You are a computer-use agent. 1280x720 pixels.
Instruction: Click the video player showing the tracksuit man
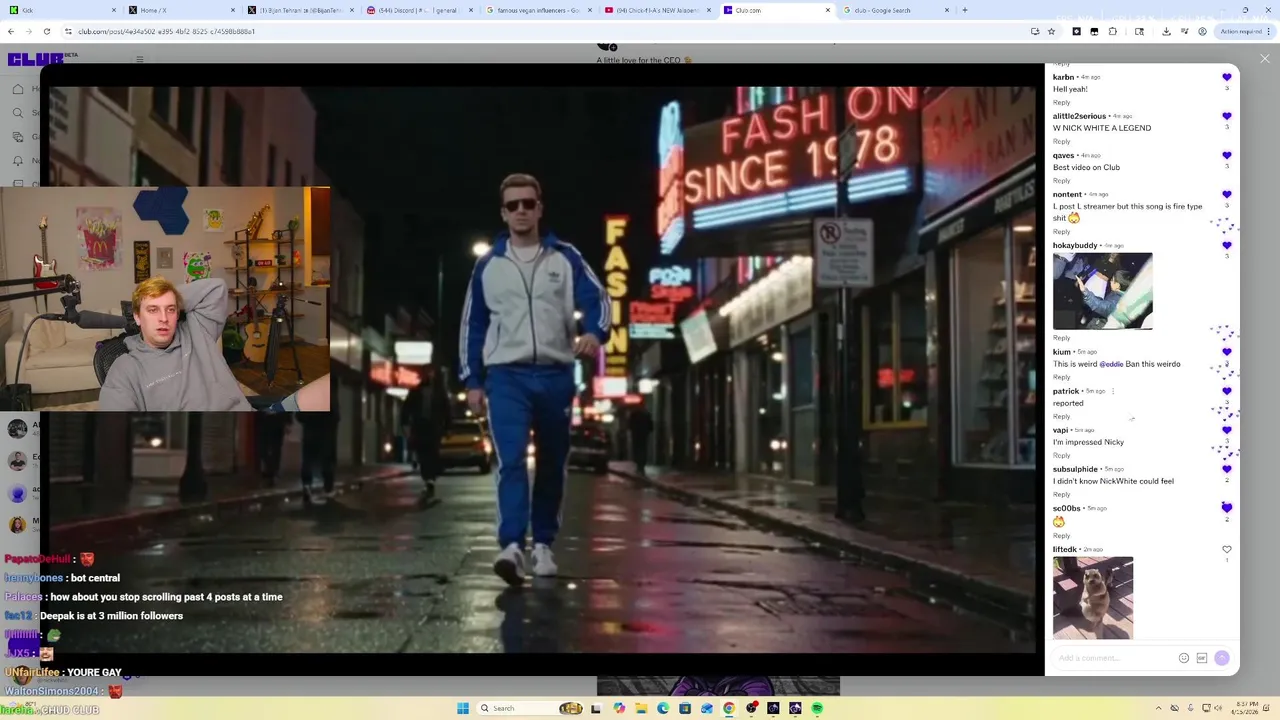click(x=542, y=369)
